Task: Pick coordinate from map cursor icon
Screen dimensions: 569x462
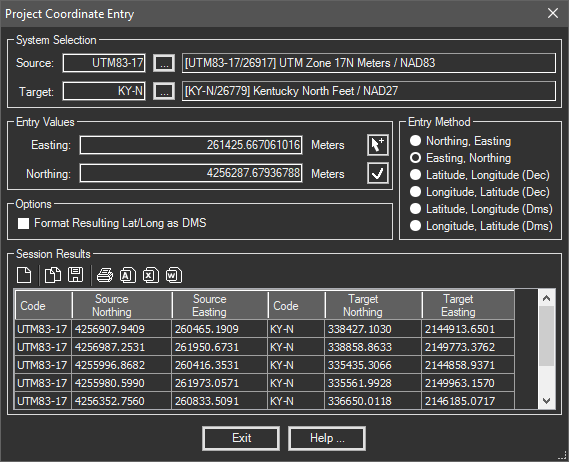Action: tap(378, 145)
